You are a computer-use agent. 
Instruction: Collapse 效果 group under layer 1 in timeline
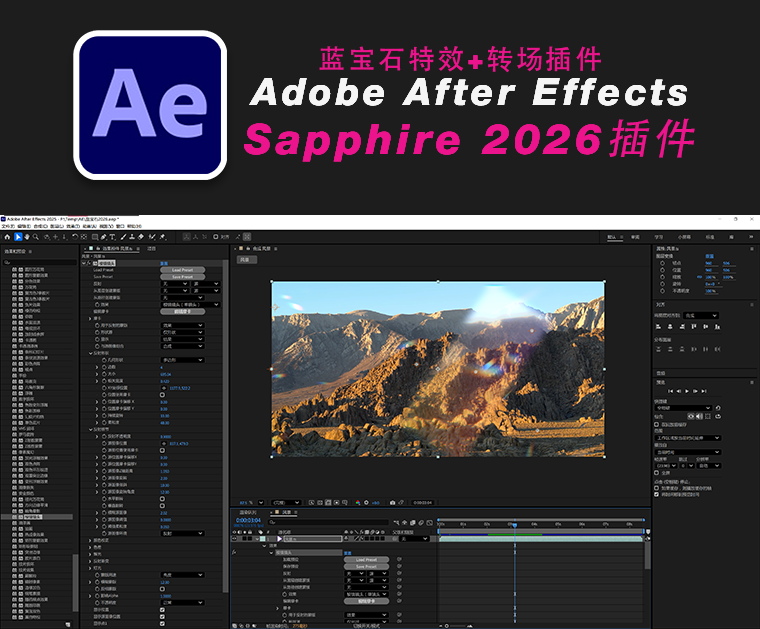point(264,546)
